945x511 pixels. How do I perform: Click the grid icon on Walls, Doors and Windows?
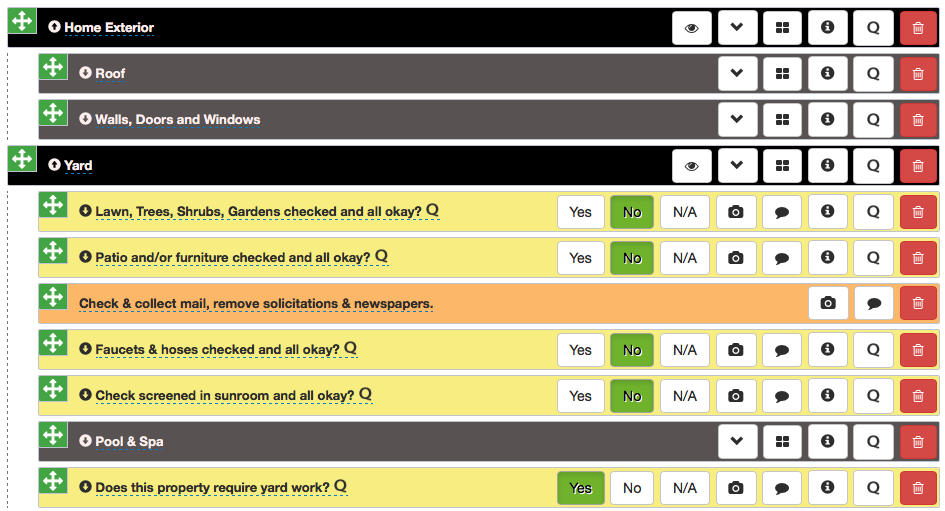click(782, 120)
